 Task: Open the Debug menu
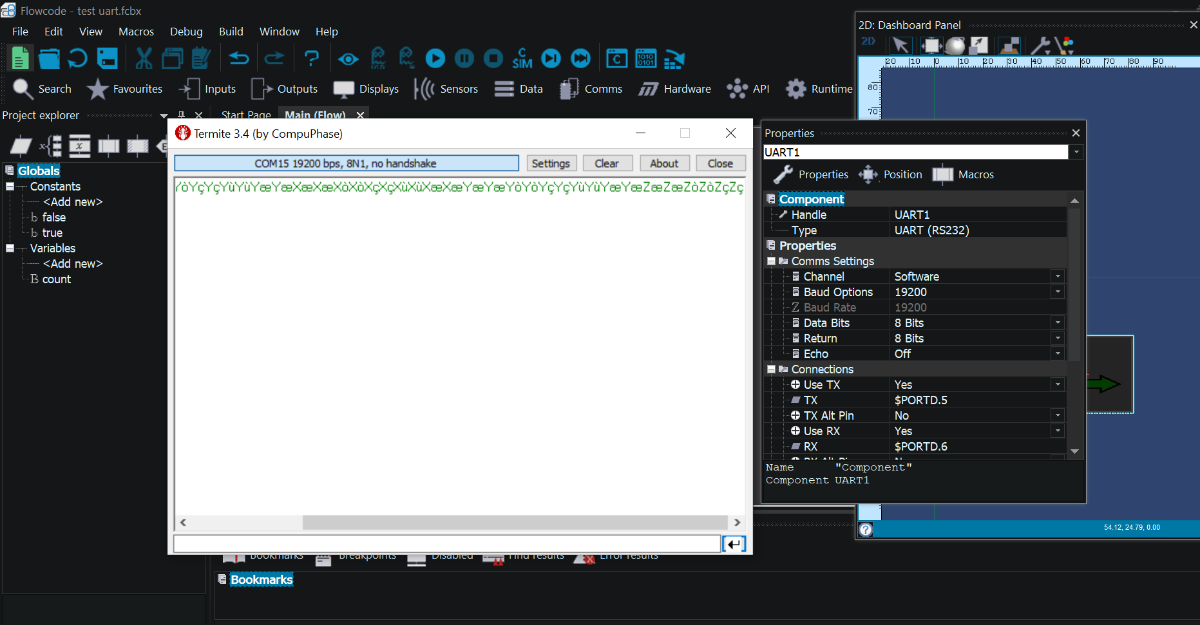[186, 32]
